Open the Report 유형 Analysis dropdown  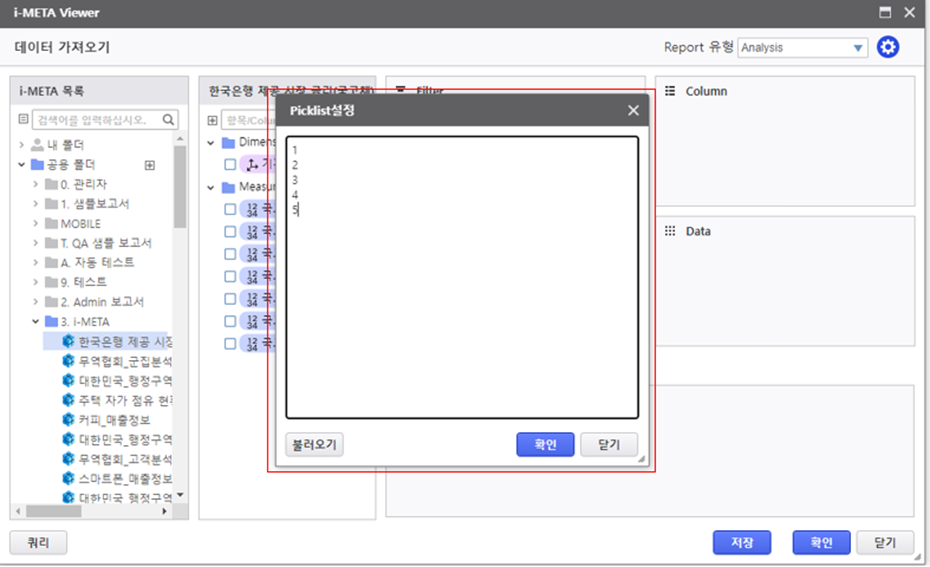(x=858, y=48)
